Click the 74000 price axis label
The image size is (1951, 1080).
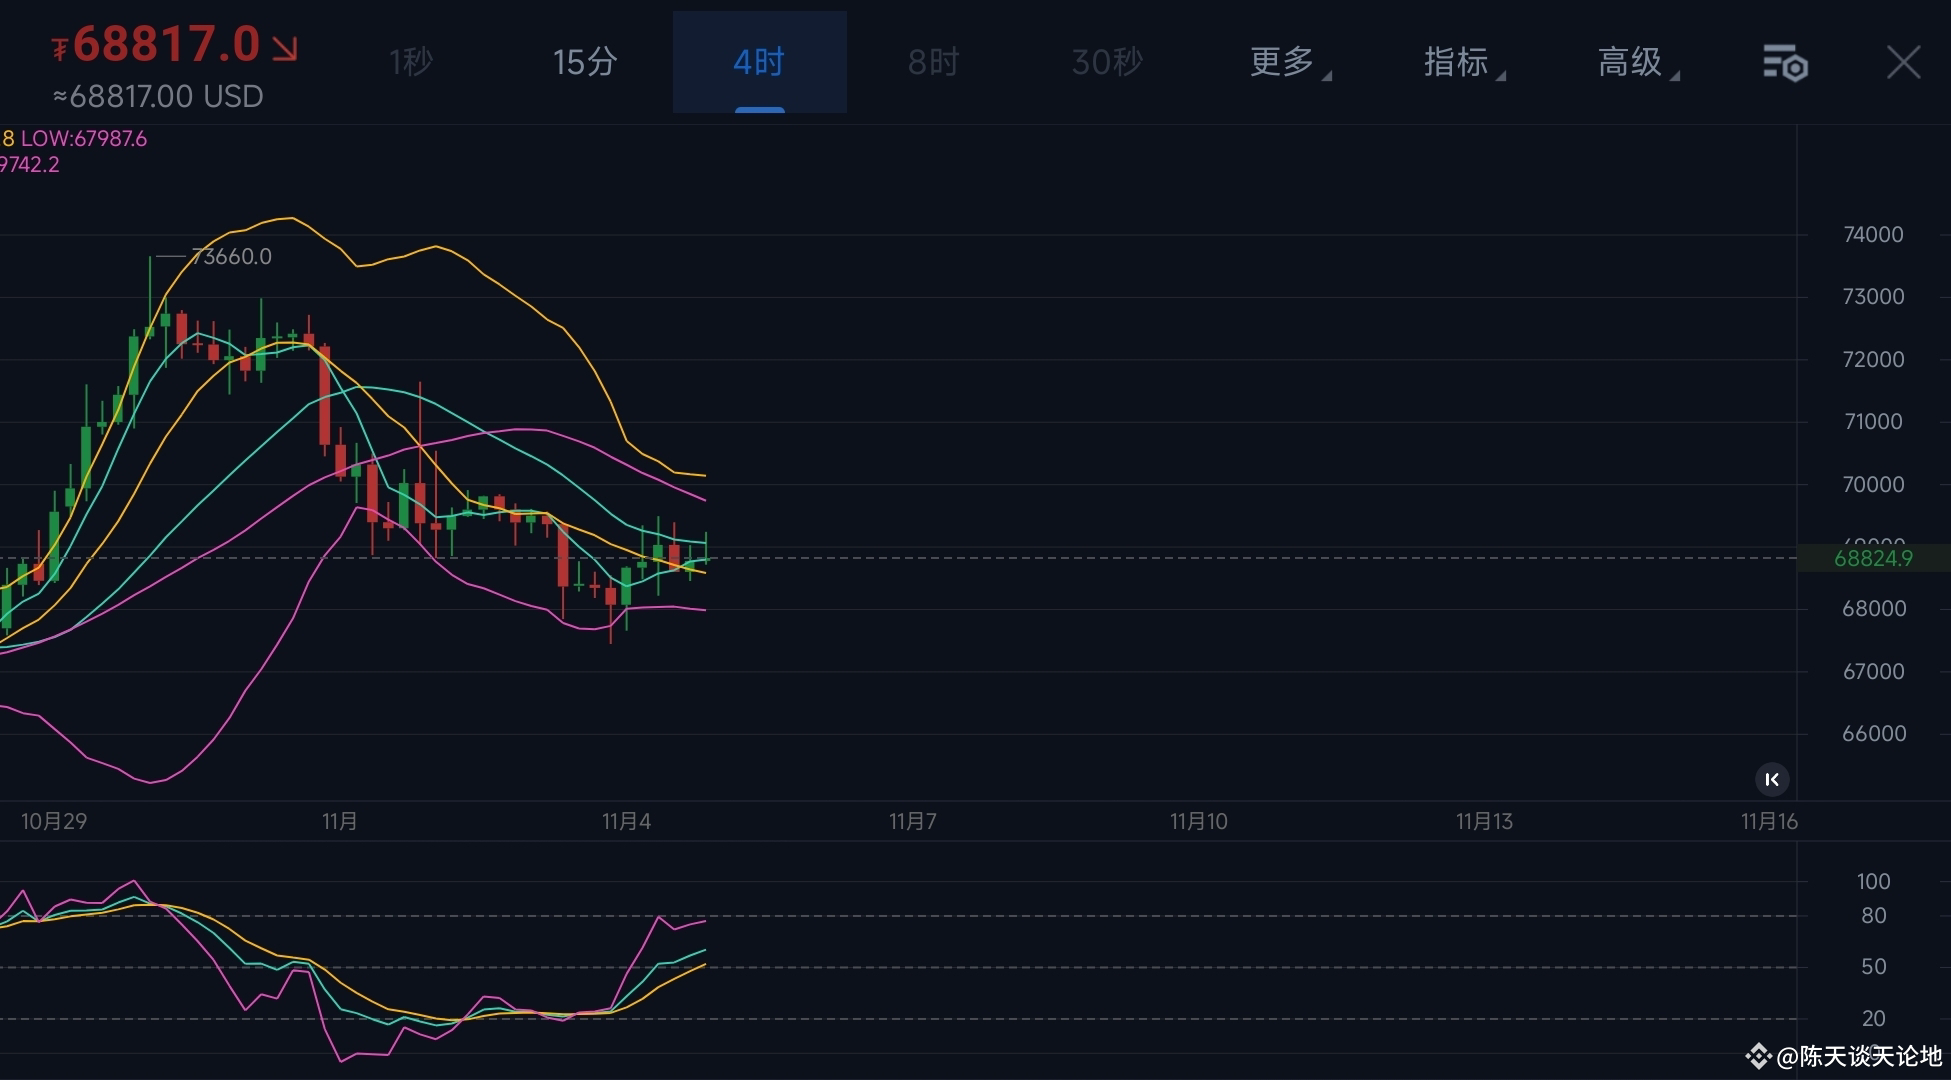1873,235
